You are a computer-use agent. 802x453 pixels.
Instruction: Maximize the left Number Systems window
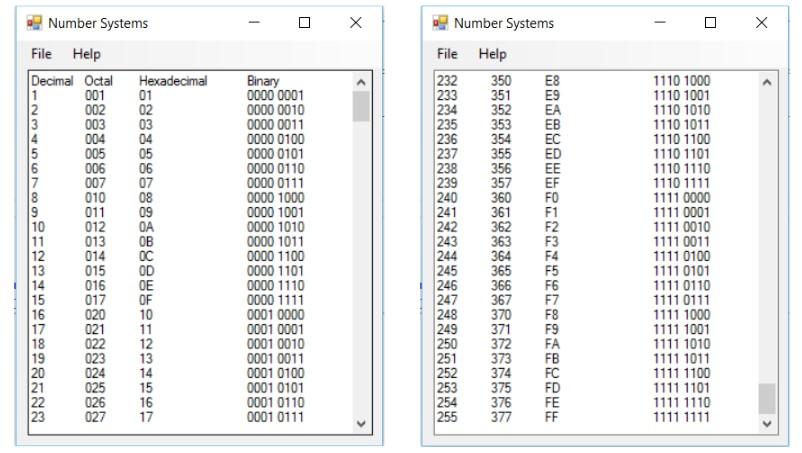(x=304, y=22)
